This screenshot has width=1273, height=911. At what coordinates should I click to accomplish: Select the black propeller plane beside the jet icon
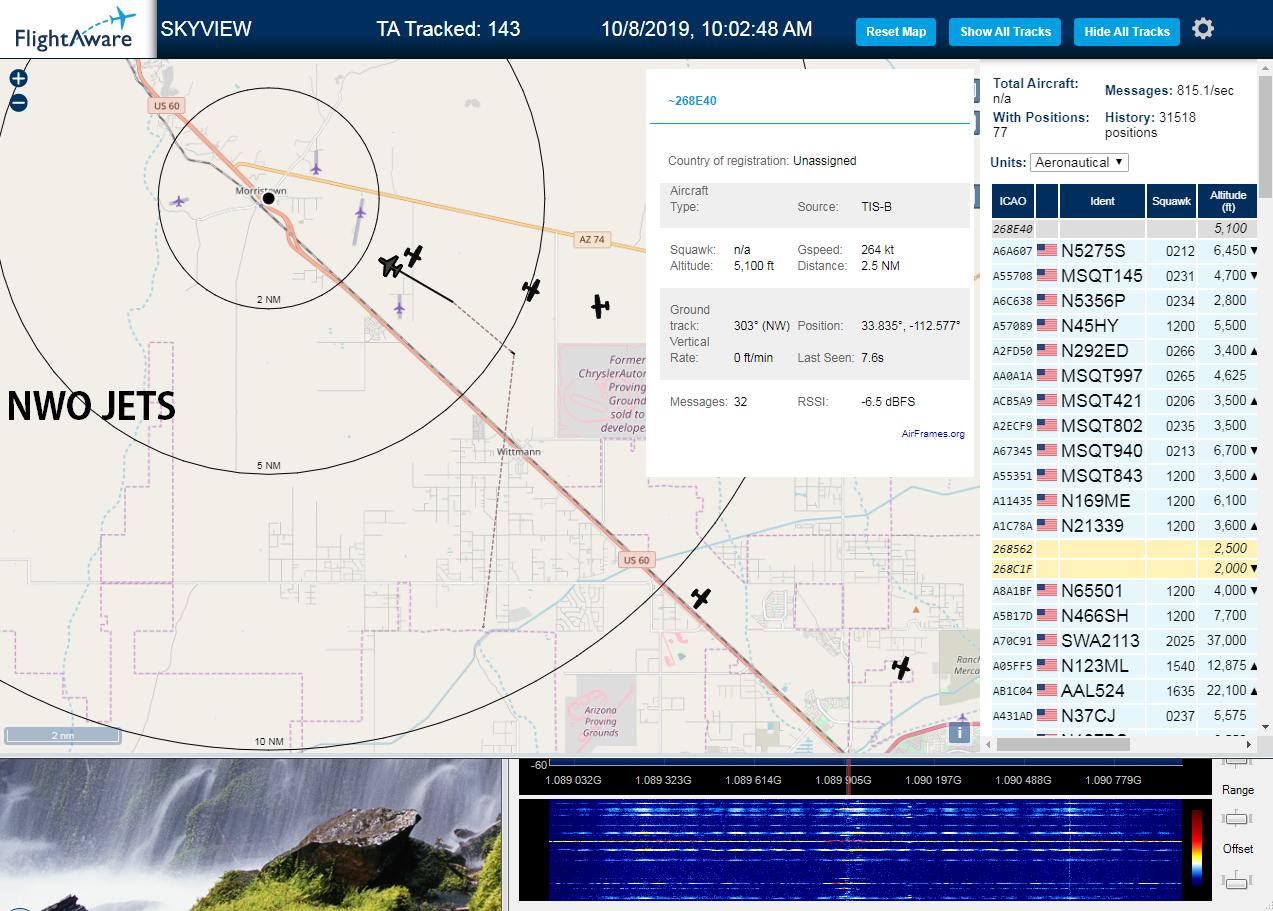(x=413, y=256)
